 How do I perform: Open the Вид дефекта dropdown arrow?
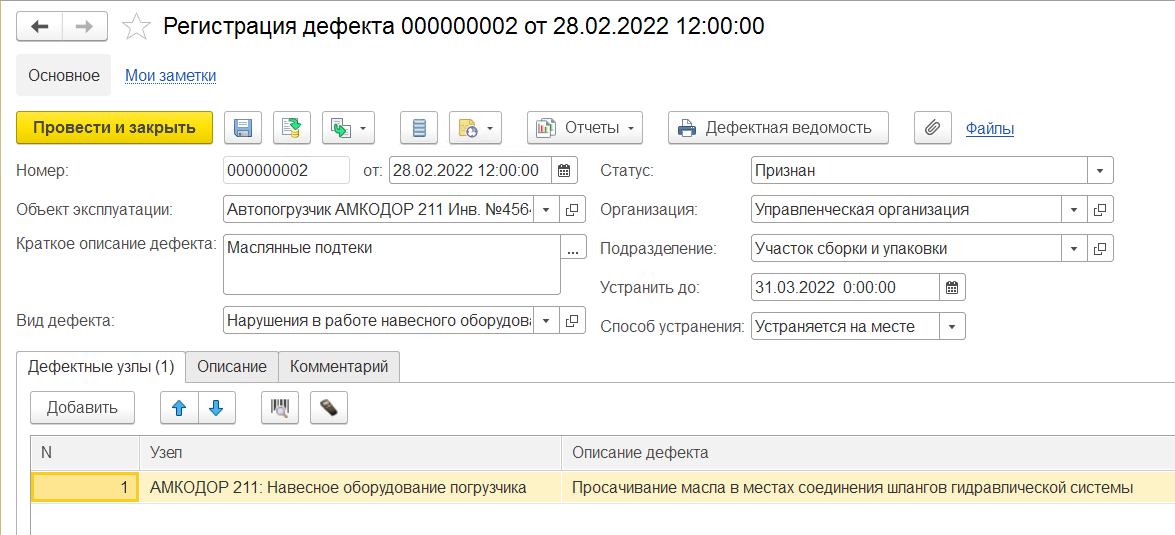pos(546,321)
